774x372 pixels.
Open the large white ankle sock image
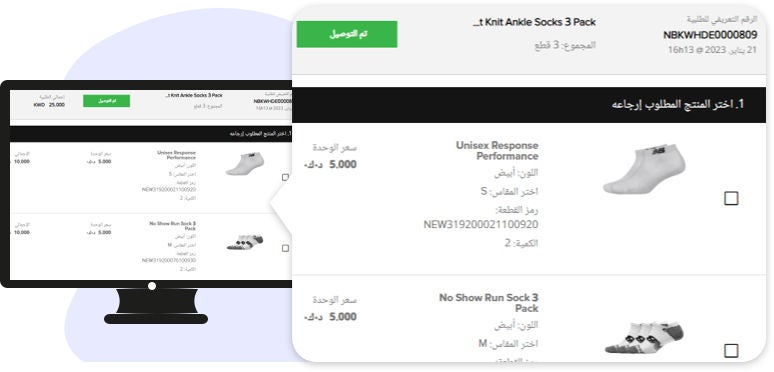tap(644, 169)
